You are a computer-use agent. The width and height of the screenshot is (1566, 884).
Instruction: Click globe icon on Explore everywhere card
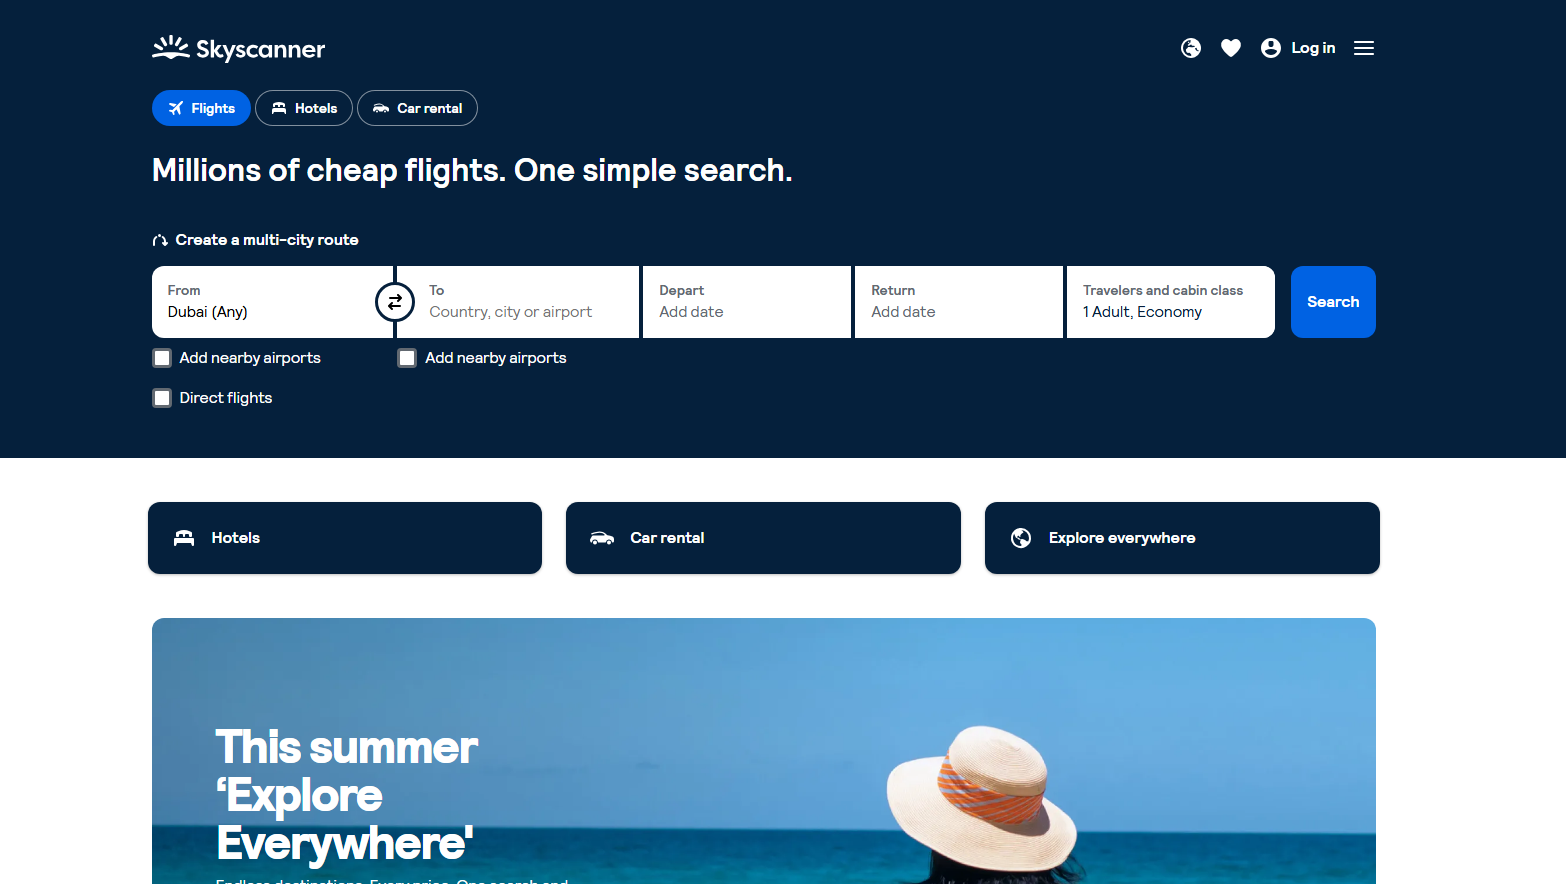pyautogui.click(x=1020, y=538)
